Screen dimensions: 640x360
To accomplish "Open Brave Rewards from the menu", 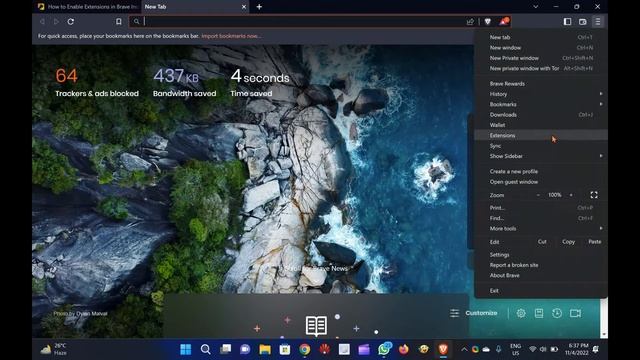I will (x=541, y=84).
